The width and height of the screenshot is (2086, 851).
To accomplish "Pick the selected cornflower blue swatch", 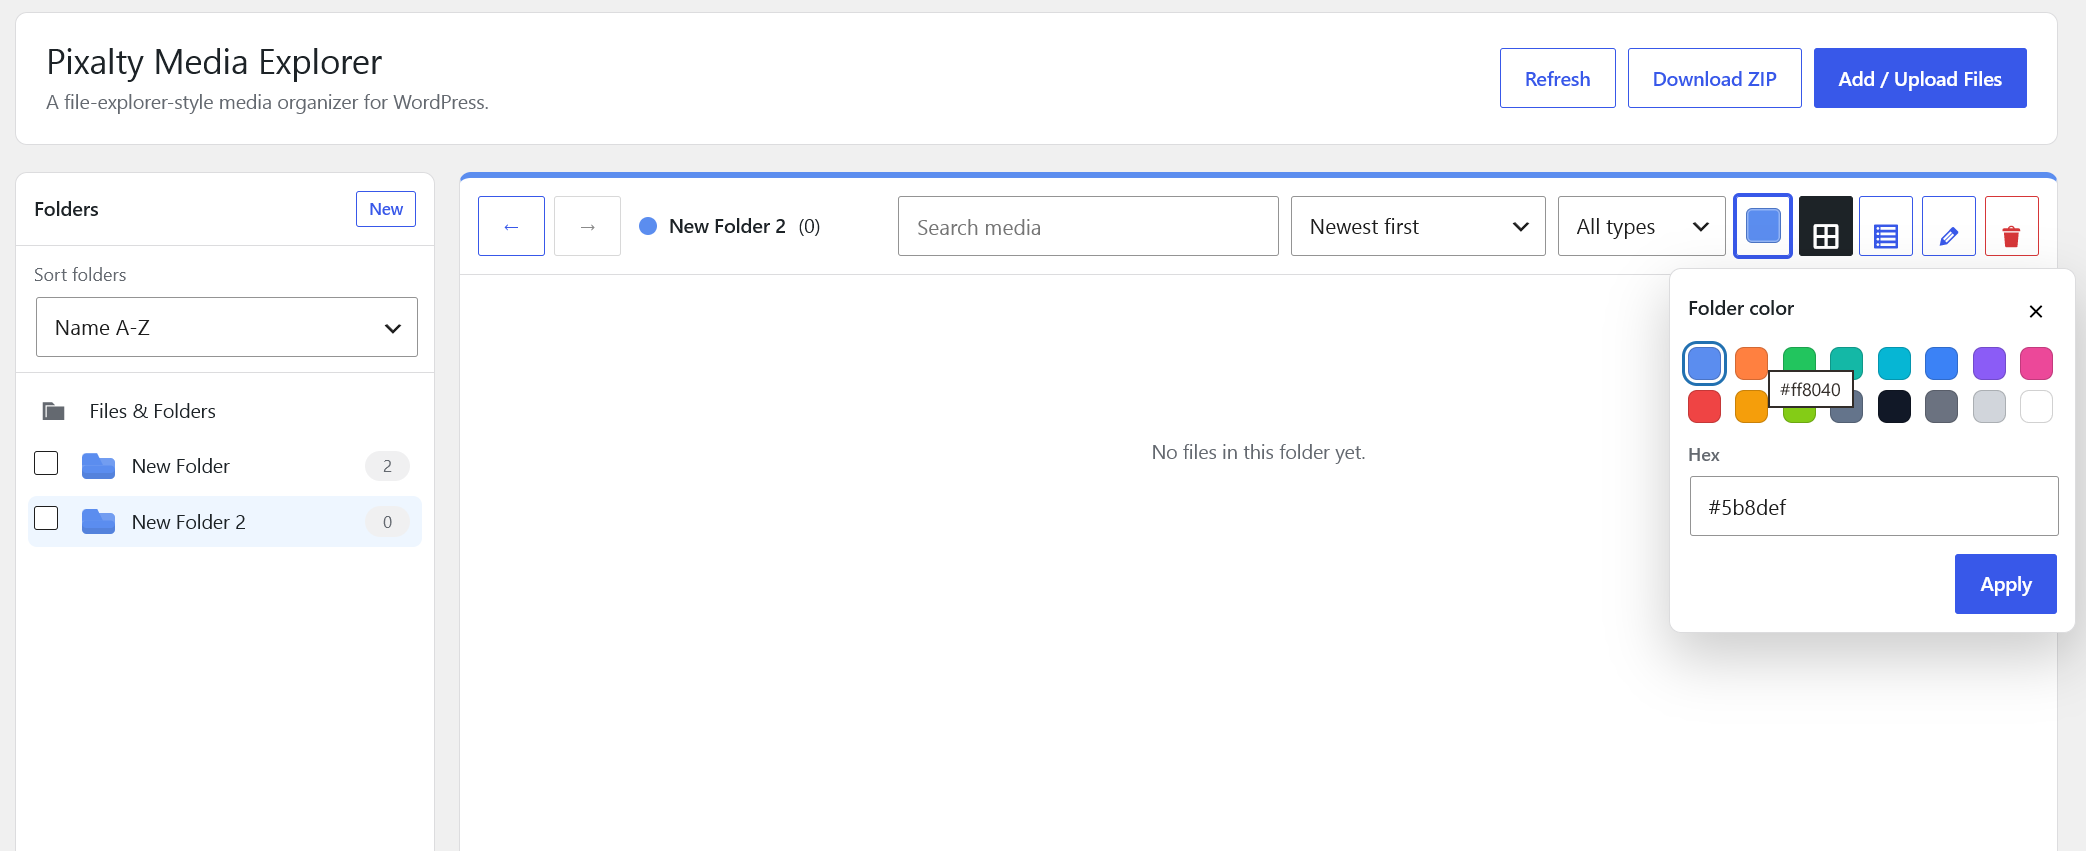I will 1704,363.
